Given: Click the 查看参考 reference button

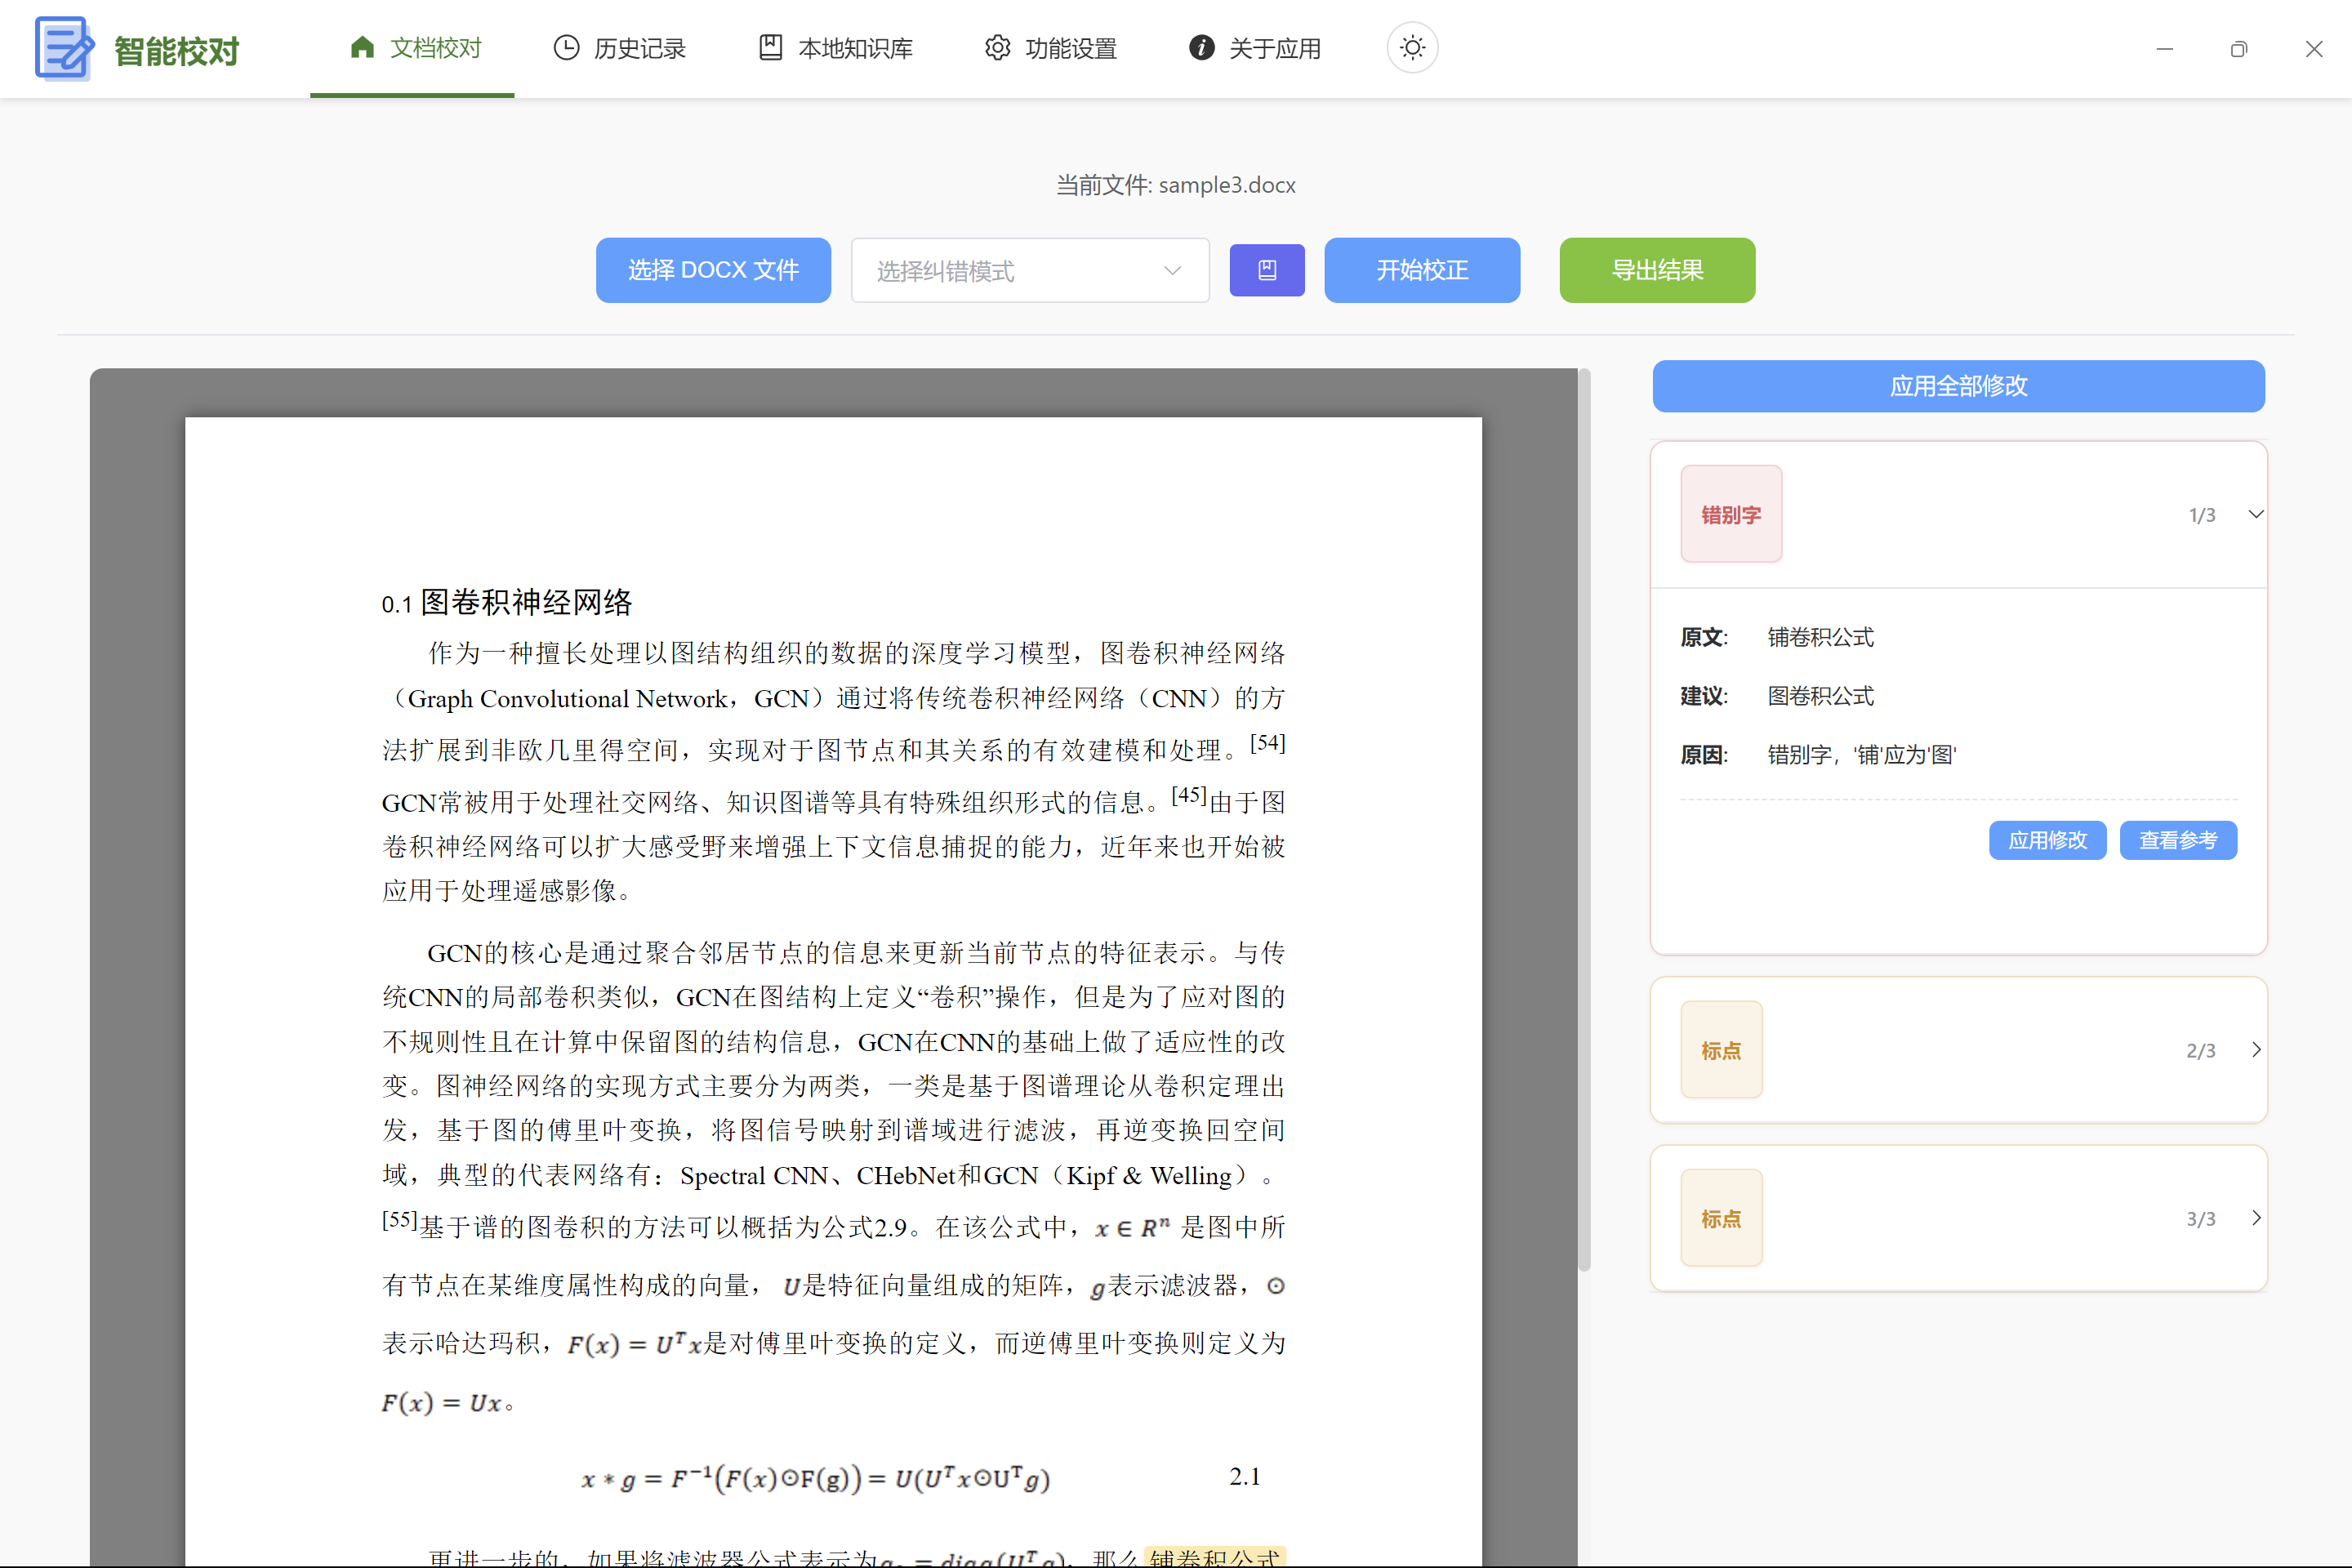Looking at the screenshot, I should click(2178, 840).
